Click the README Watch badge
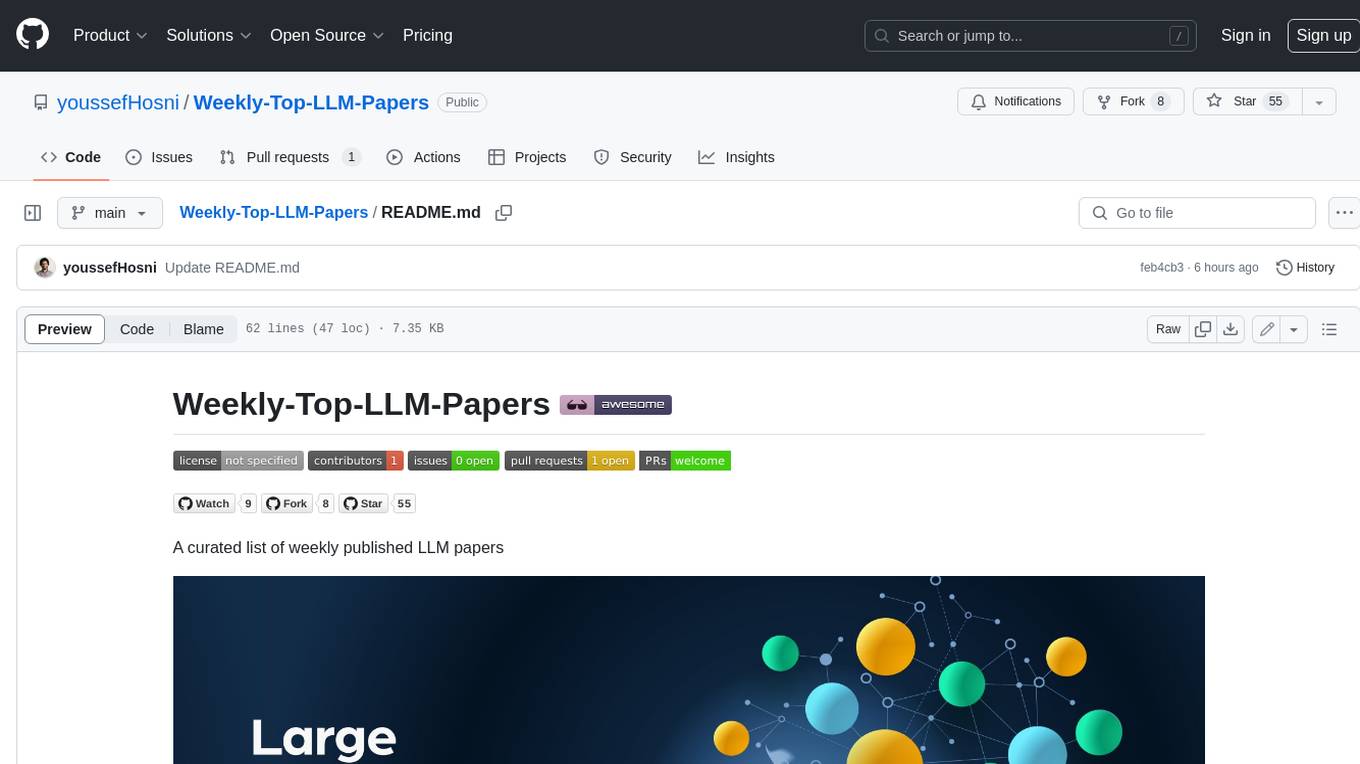Image resolution: width=1360 pixels, height=764 pixels. click(204, 504)
